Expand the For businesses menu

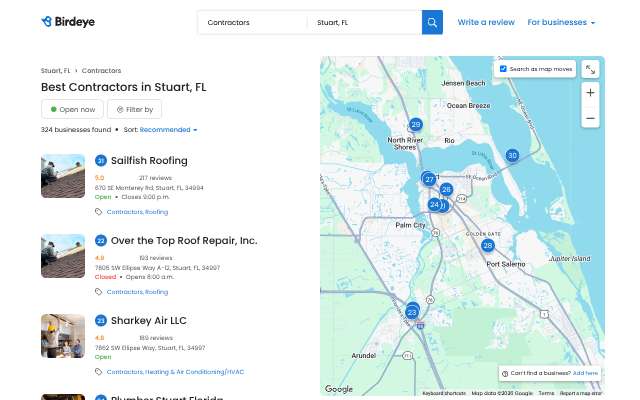tap(561, 22)
